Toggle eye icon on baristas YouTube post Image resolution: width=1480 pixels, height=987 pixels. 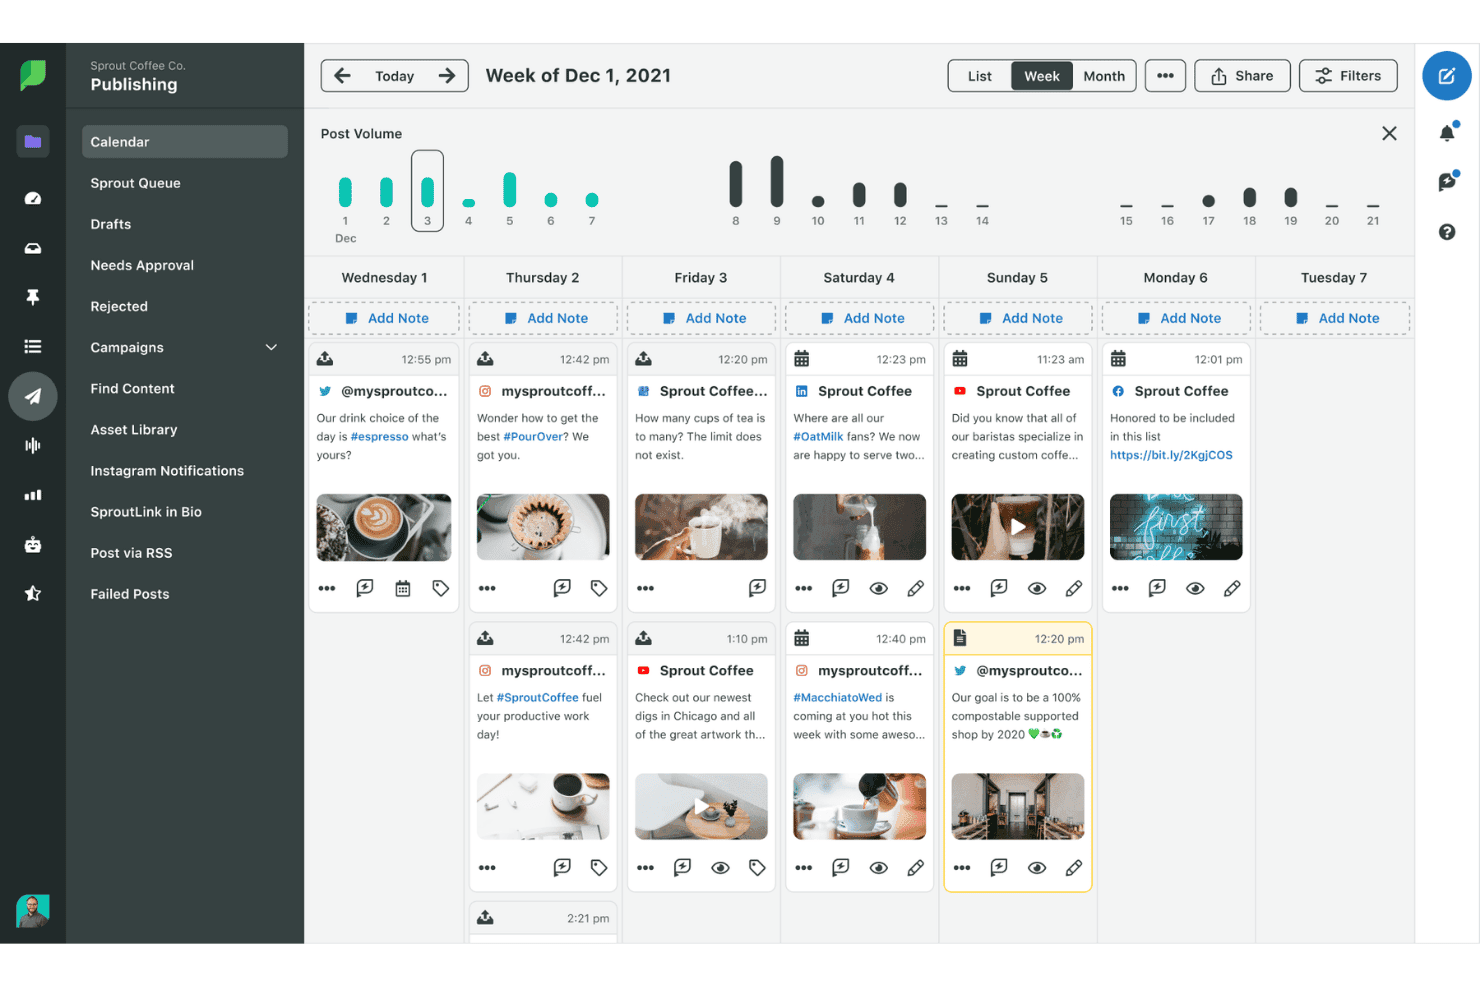[1037, 589]
